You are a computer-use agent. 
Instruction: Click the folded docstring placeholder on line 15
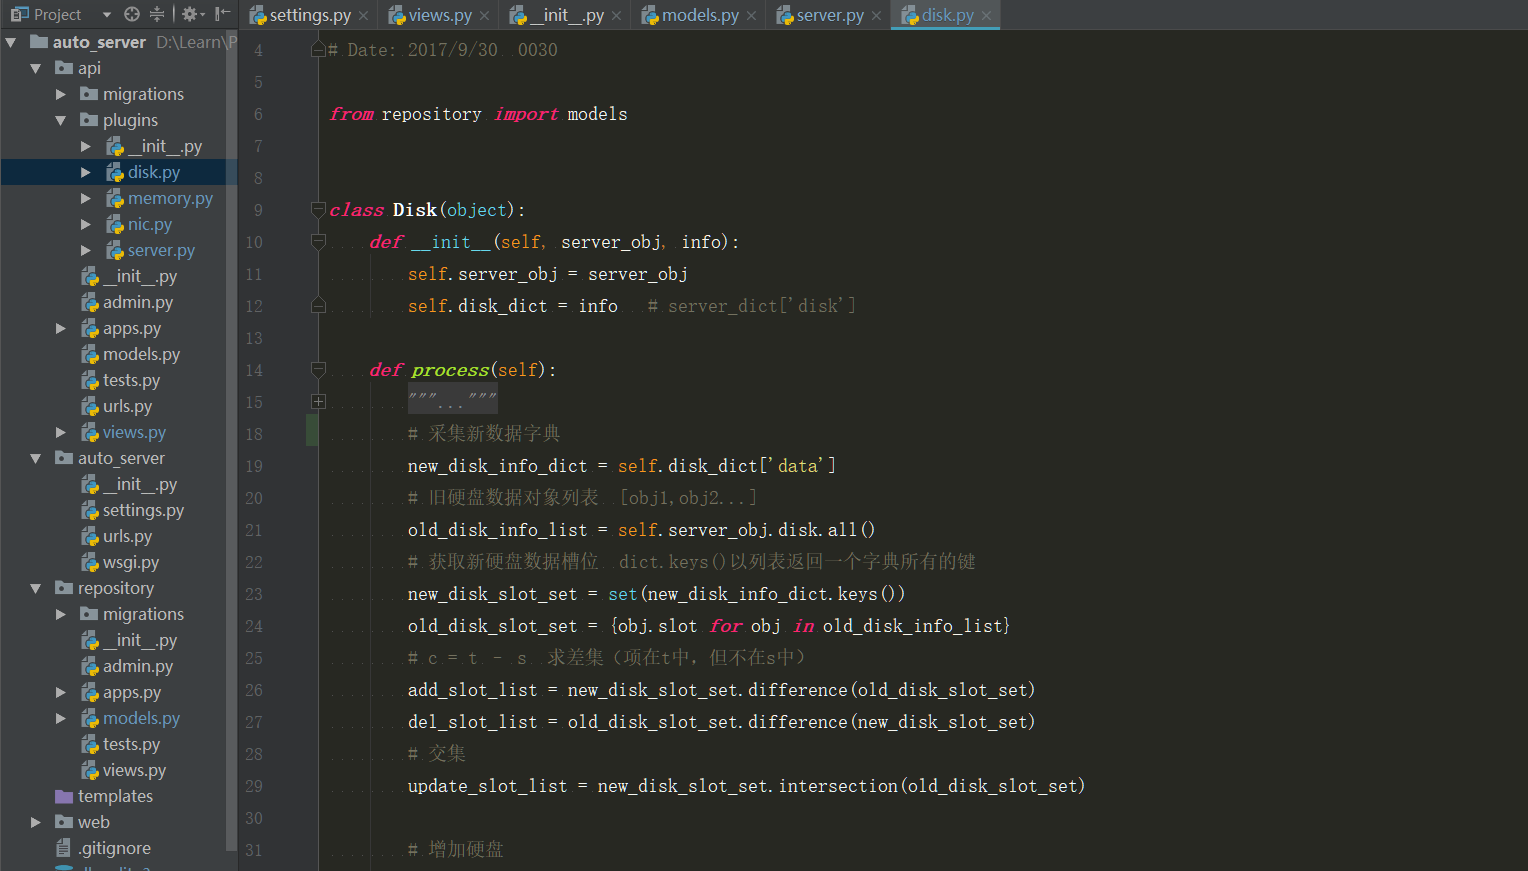tap(452, 401)
